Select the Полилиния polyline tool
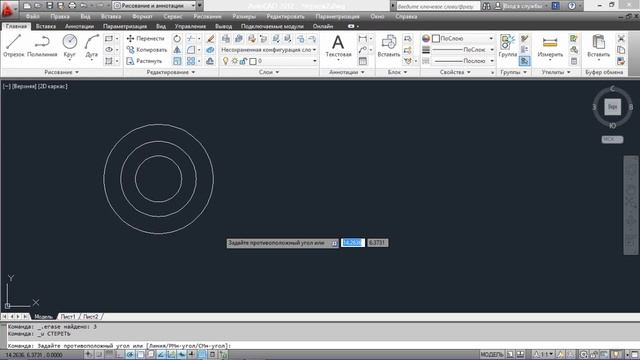Image resolution: width=640 pixels, height=360 pixels. coord(42,46)
